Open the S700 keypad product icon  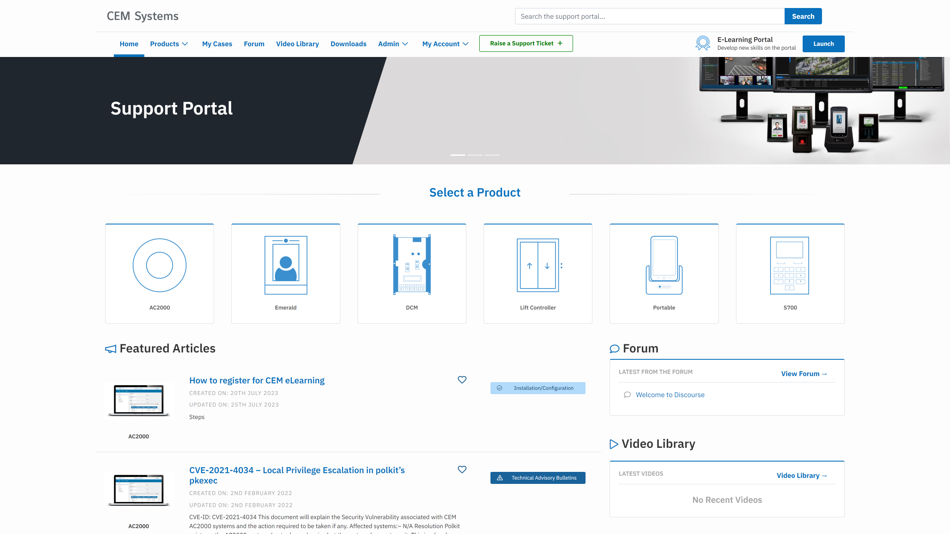click(x=789, y=265)
